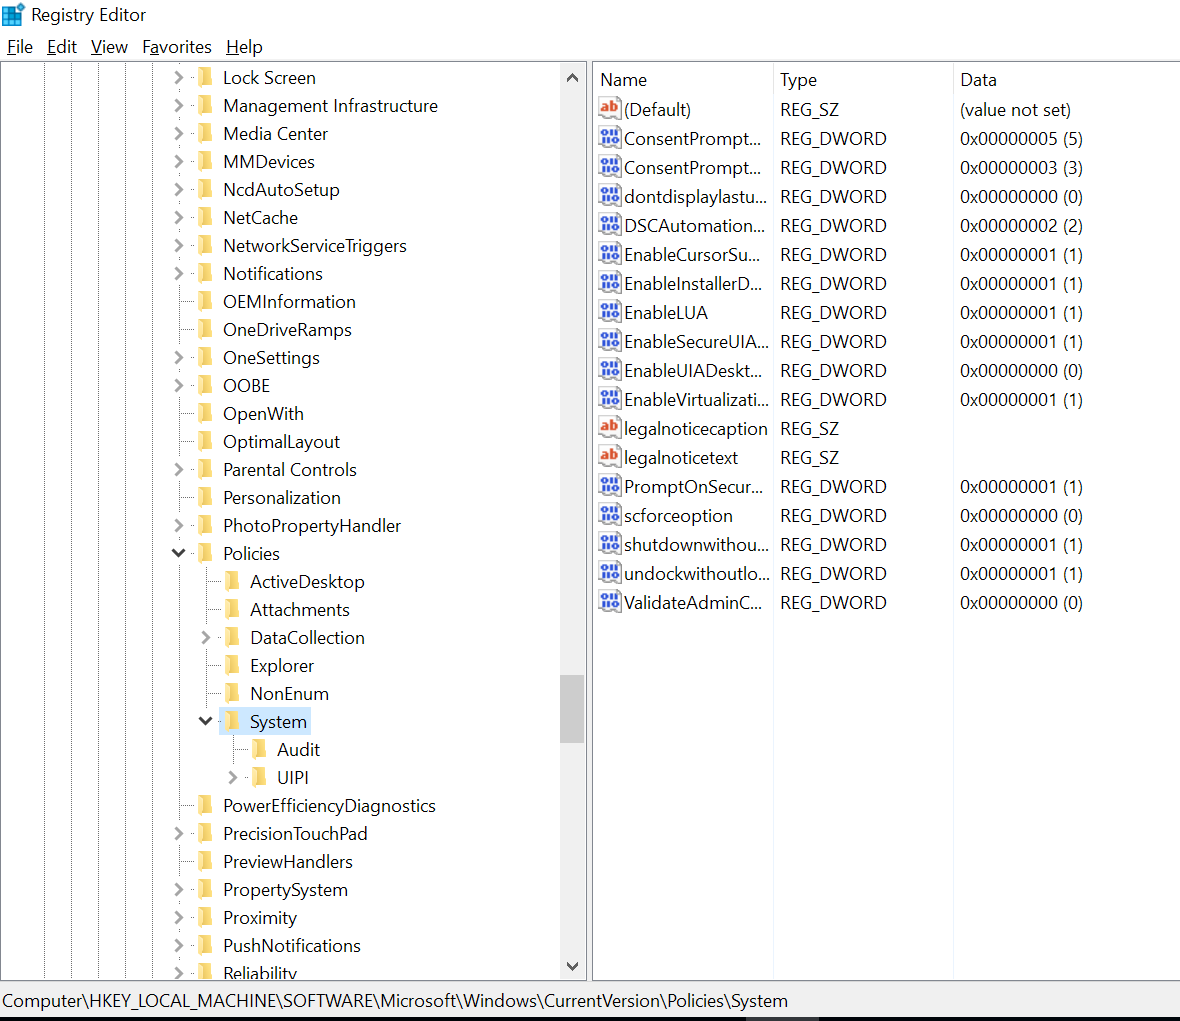Expand the Notifications key
The width and height of the screenshot is (1180, 1021).
[x=178, y=273]
